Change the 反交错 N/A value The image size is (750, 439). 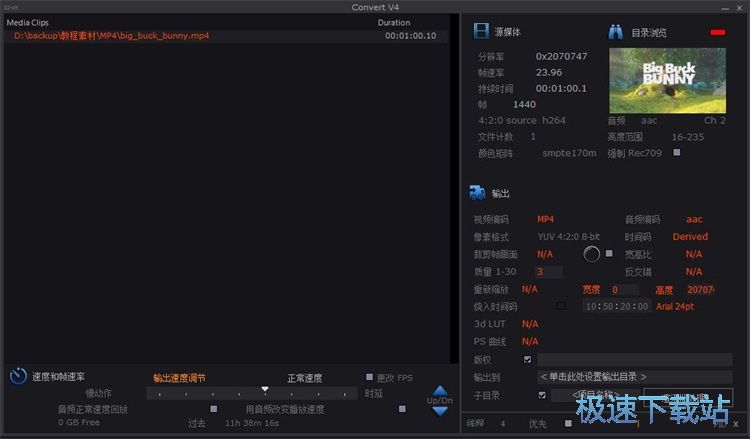tap(694, 272)
